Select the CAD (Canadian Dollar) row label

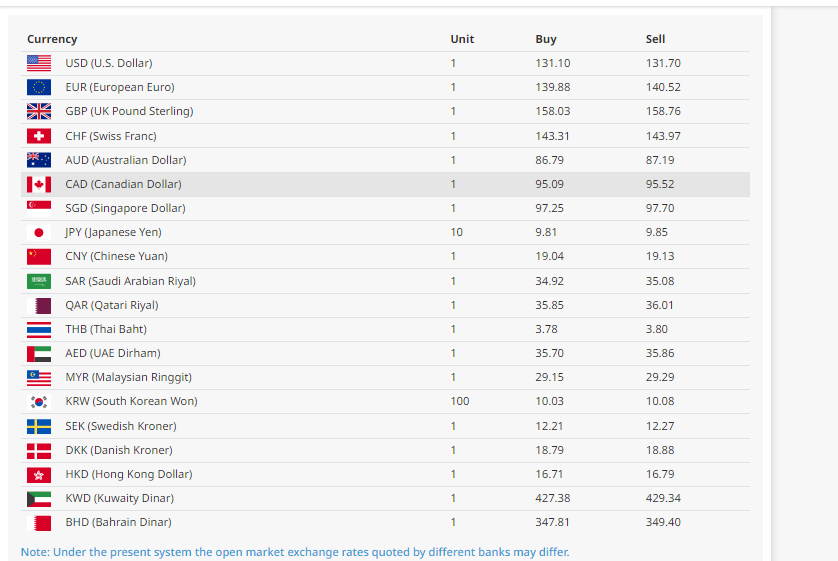[x=123, y=184]
